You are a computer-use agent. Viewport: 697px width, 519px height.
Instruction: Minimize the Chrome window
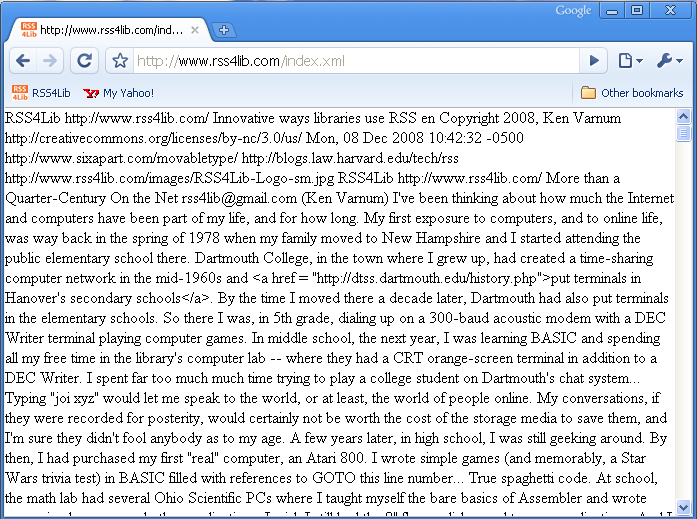[612, 11]
